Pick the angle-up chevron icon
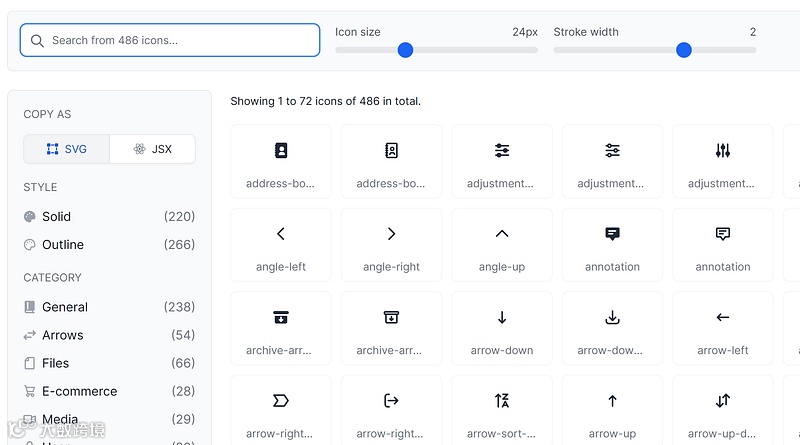The image size is (800, 445). [502, 243]
